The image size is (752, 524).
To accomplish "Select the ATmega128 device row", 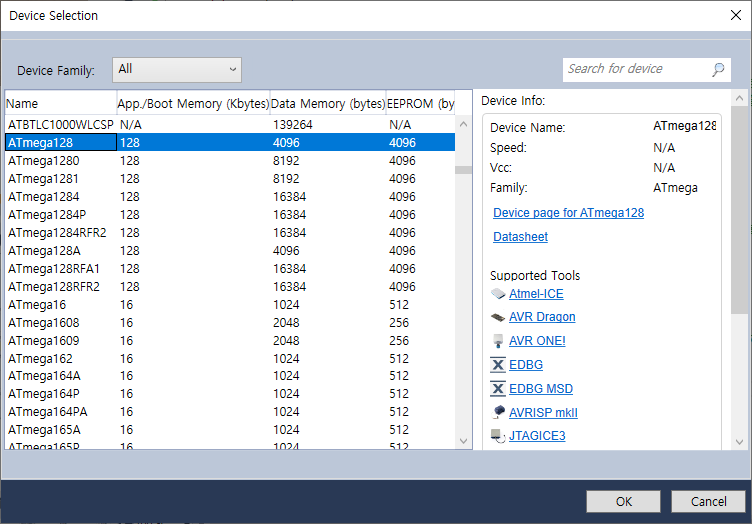I will pos(230,142).
